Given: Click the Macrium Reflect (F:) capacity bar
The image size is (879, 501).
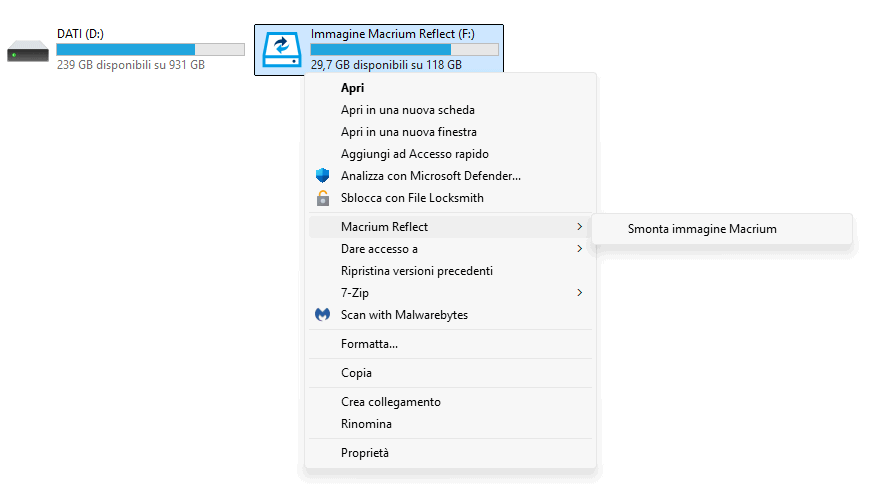Looking at the screenshot, I should (x=404, y=49).
